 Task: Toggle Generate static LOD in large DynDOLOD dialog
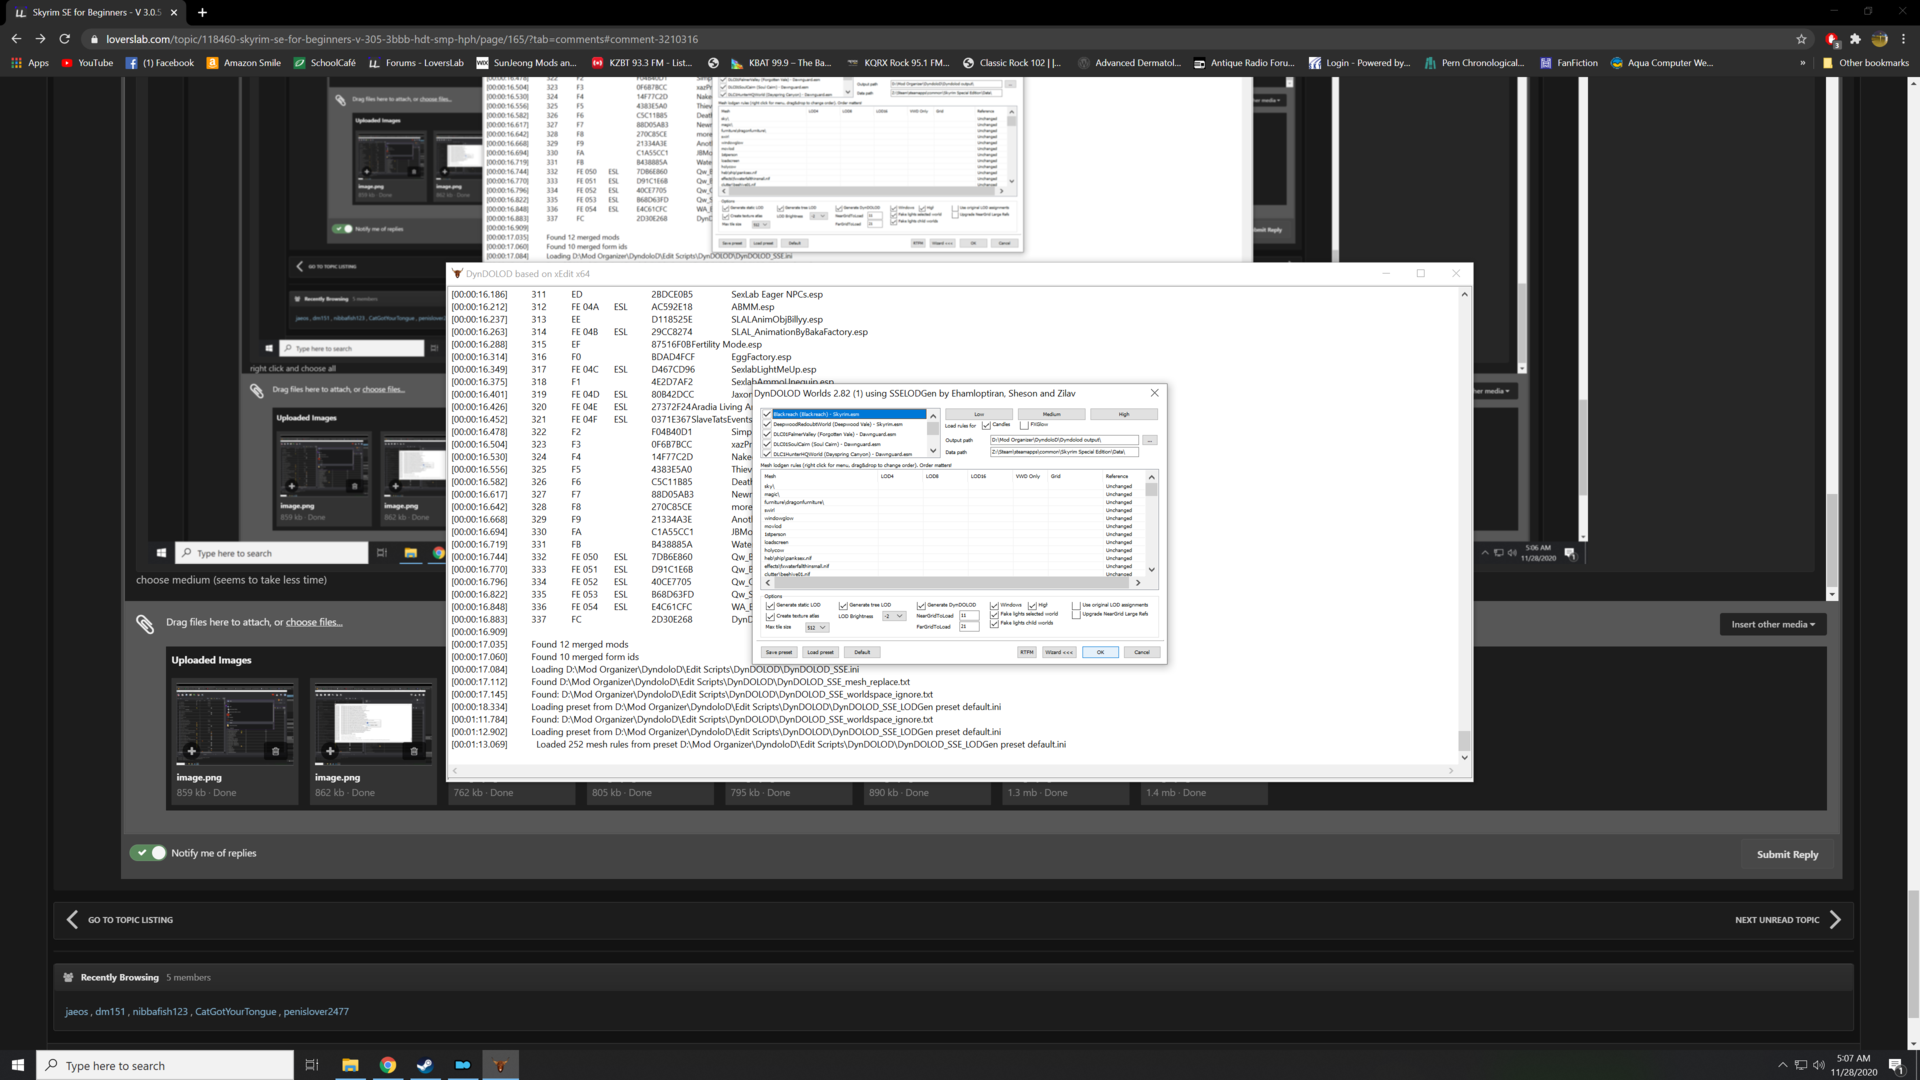click(770, 606)
